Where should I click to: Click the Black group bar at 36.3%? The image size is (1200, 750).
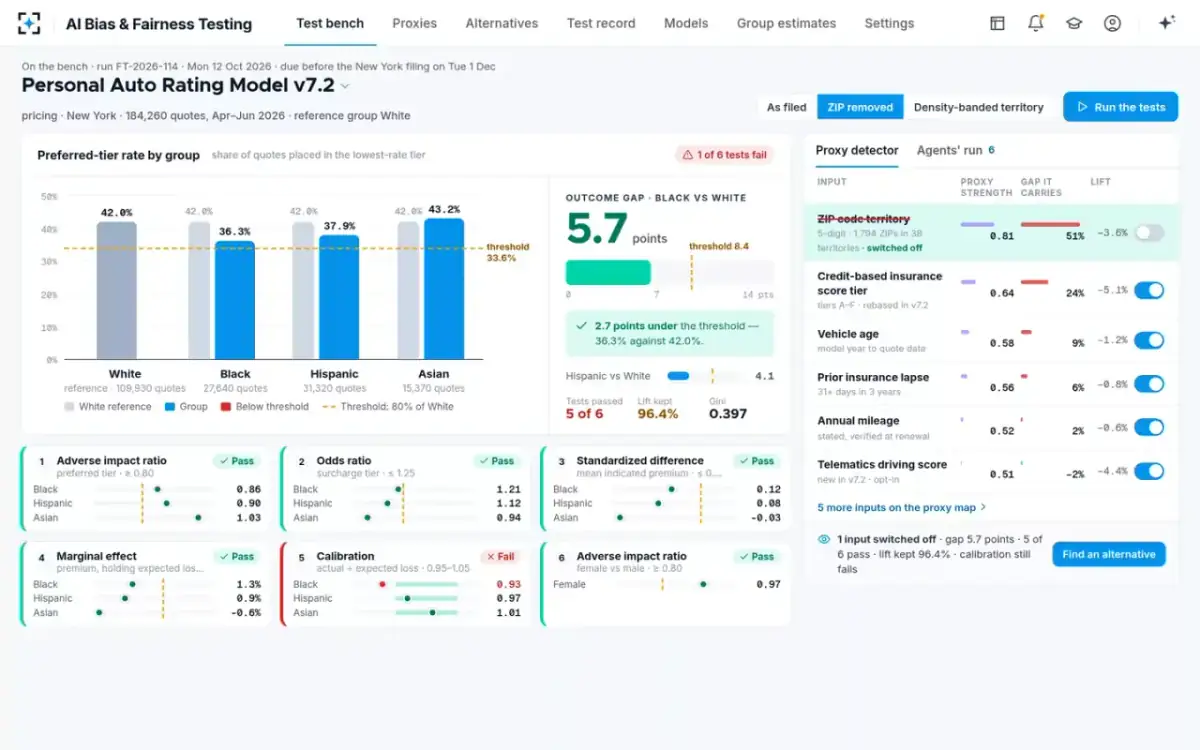(x=235, y=300)
